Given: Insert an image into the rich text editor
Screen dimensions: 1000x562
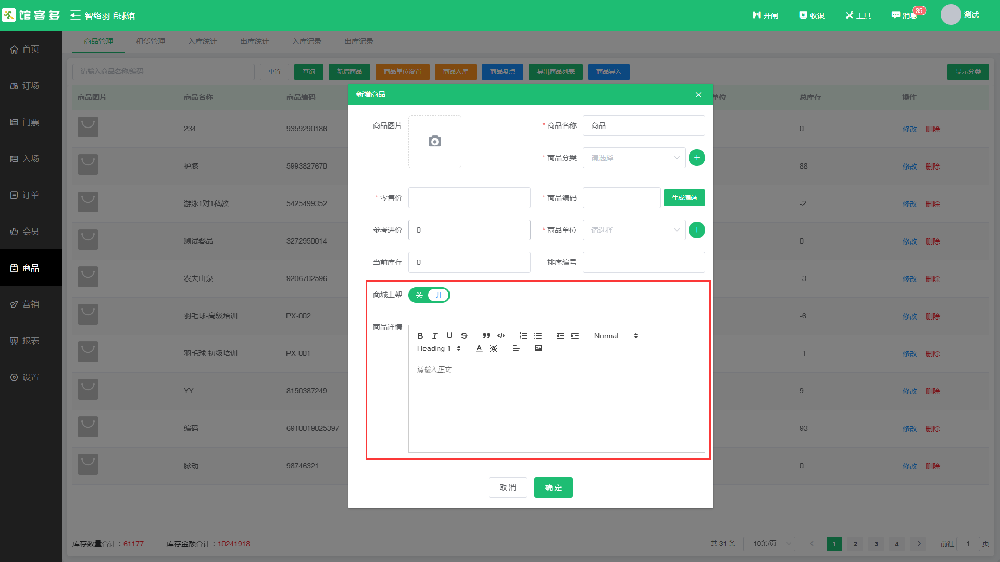Looking at the screenshot, I should [538, 348].
